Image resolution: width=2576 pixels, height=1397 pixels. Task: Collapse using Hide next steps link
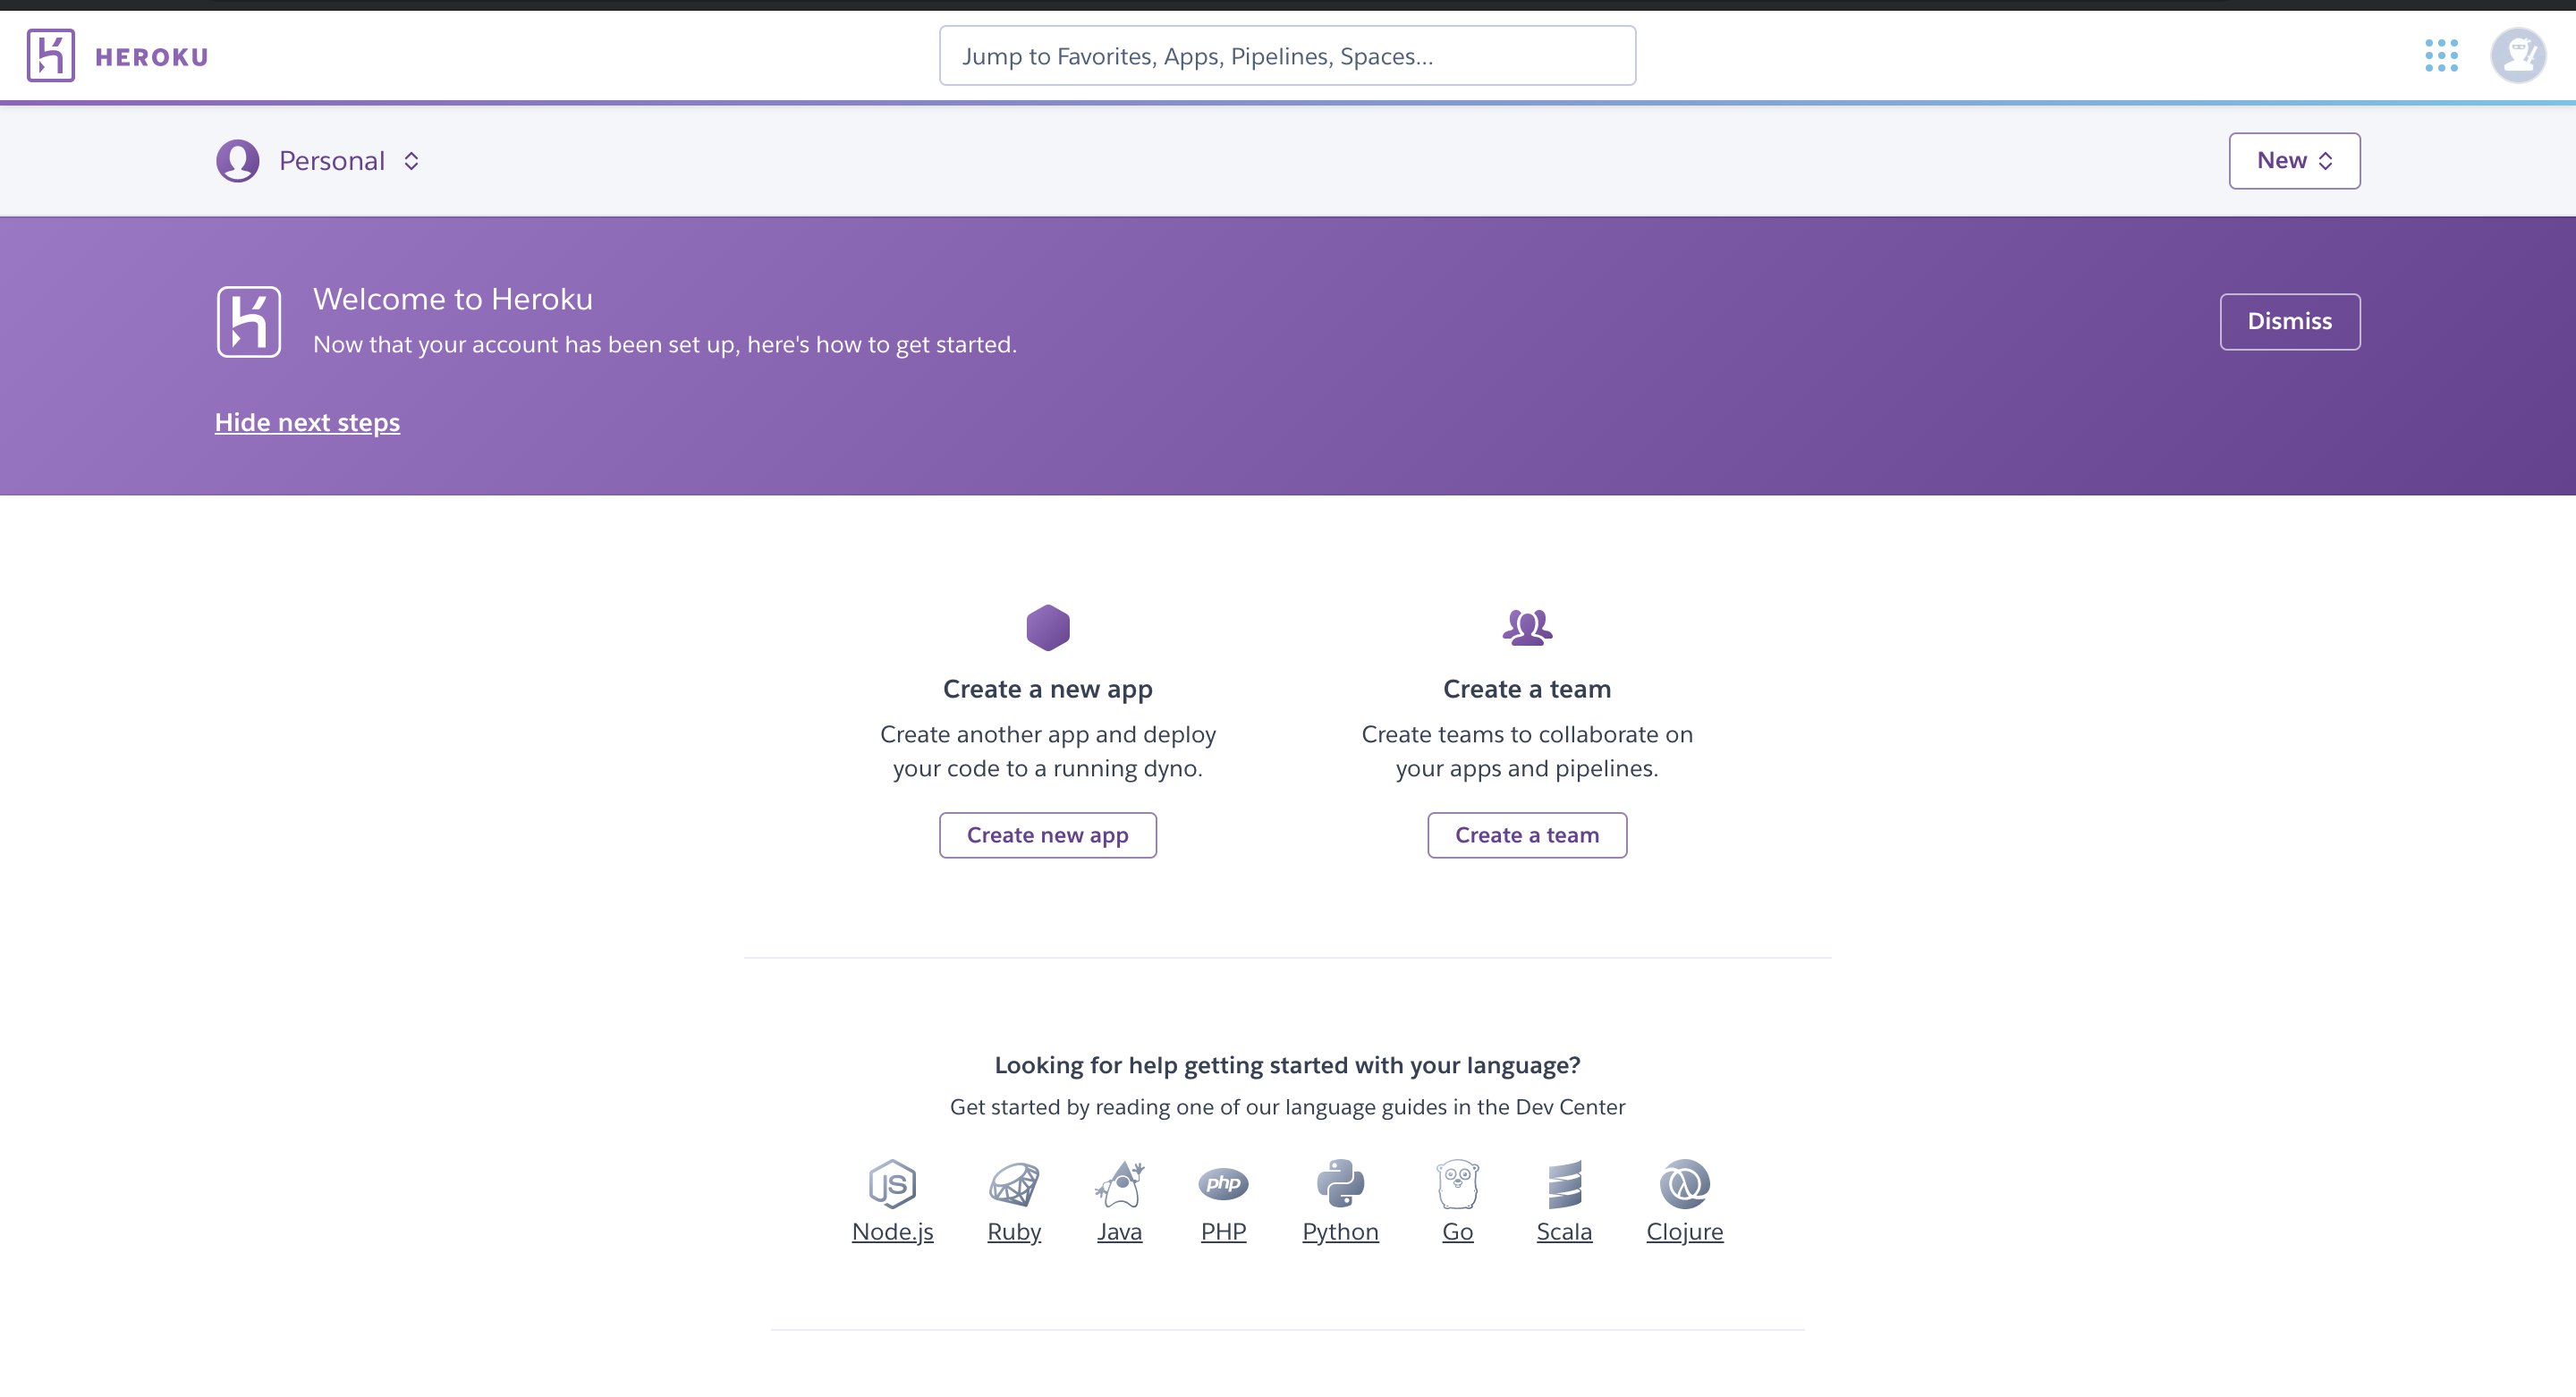click(307, 423)
